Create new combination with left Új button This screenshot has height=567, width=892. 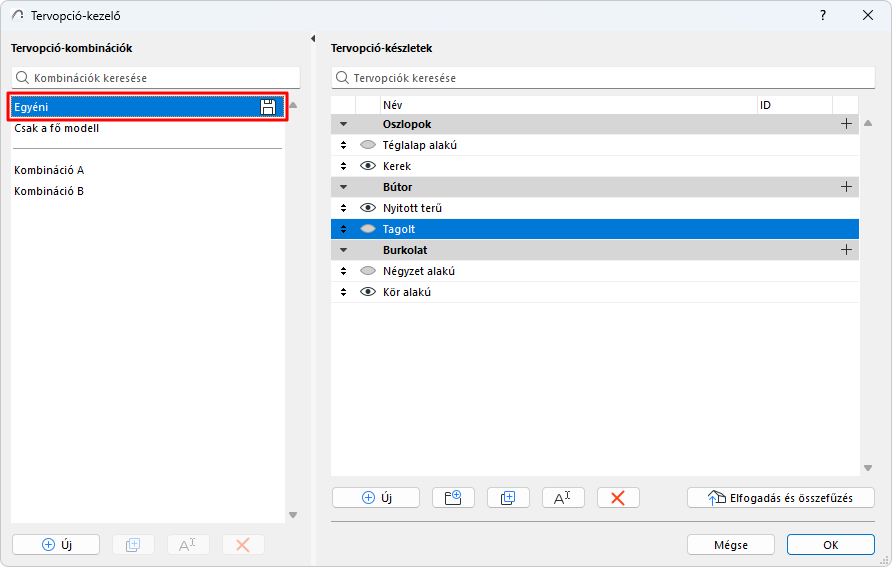tap(56, 545)
